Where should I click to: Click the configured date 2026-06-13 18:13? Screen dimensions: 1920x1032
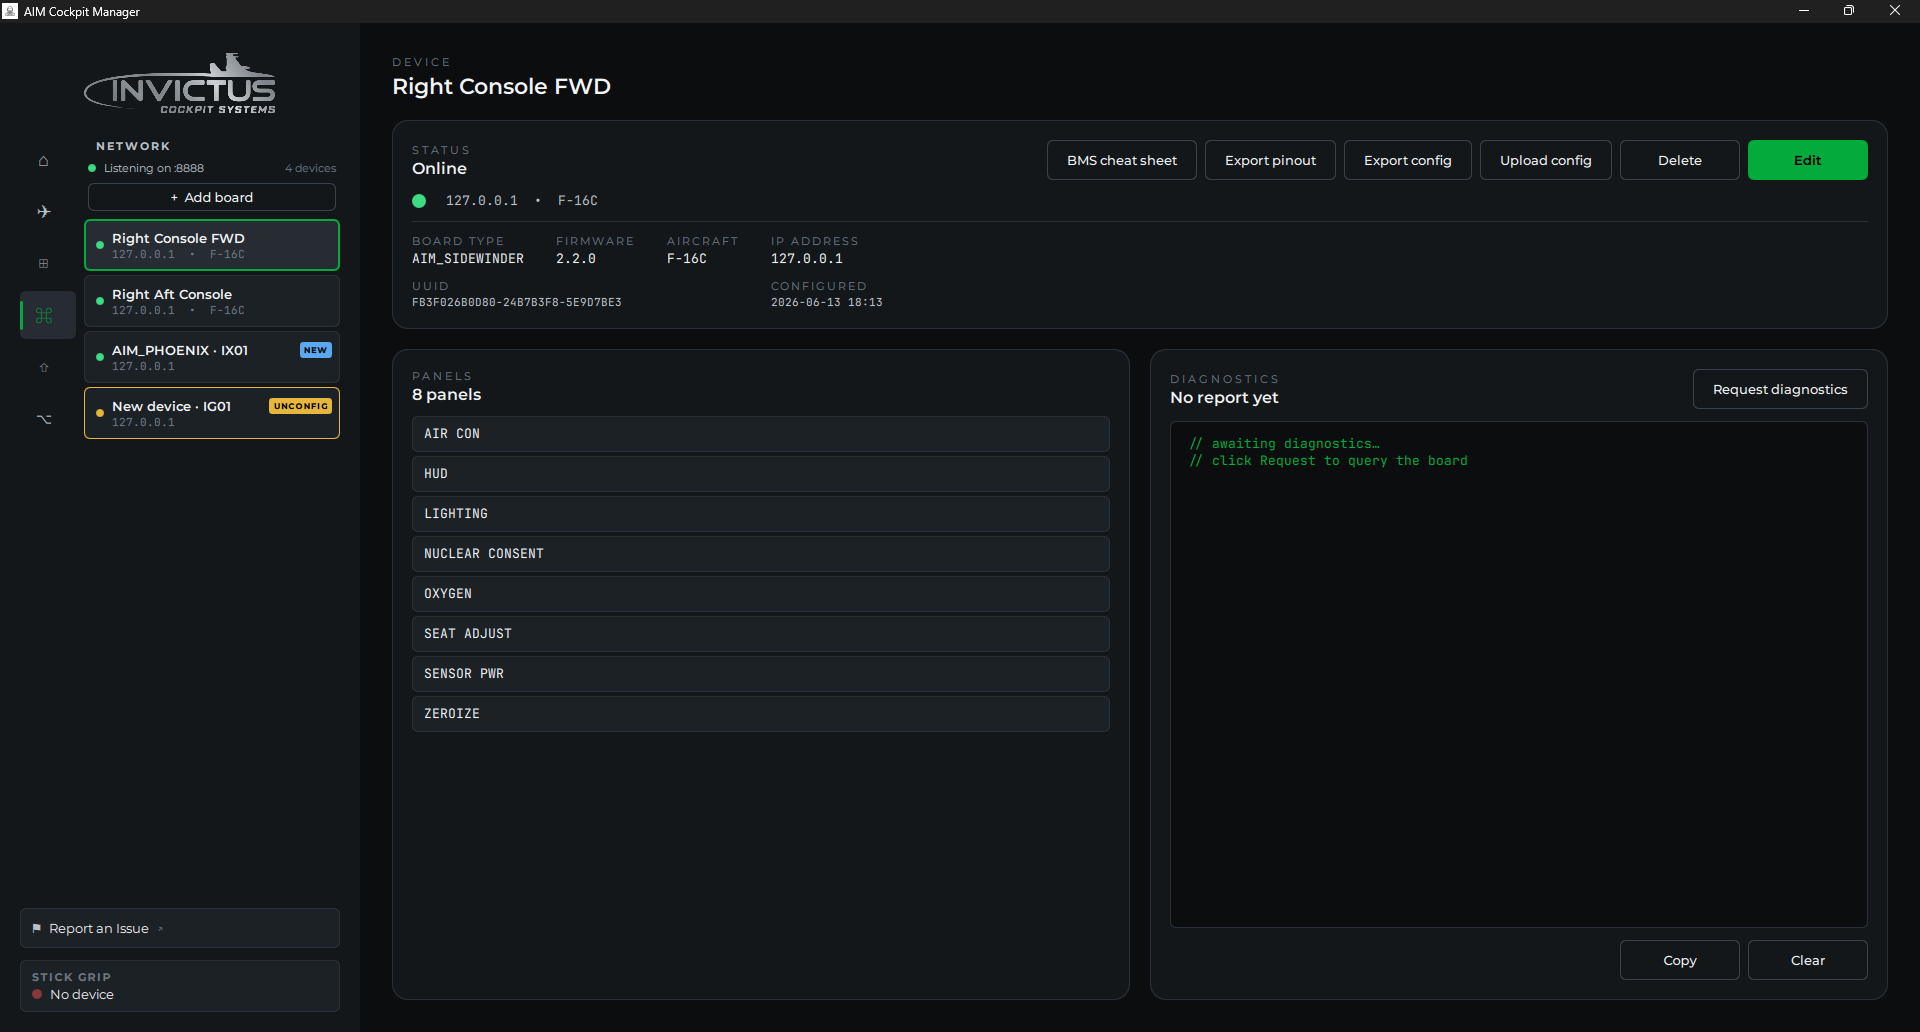point(827,302)
